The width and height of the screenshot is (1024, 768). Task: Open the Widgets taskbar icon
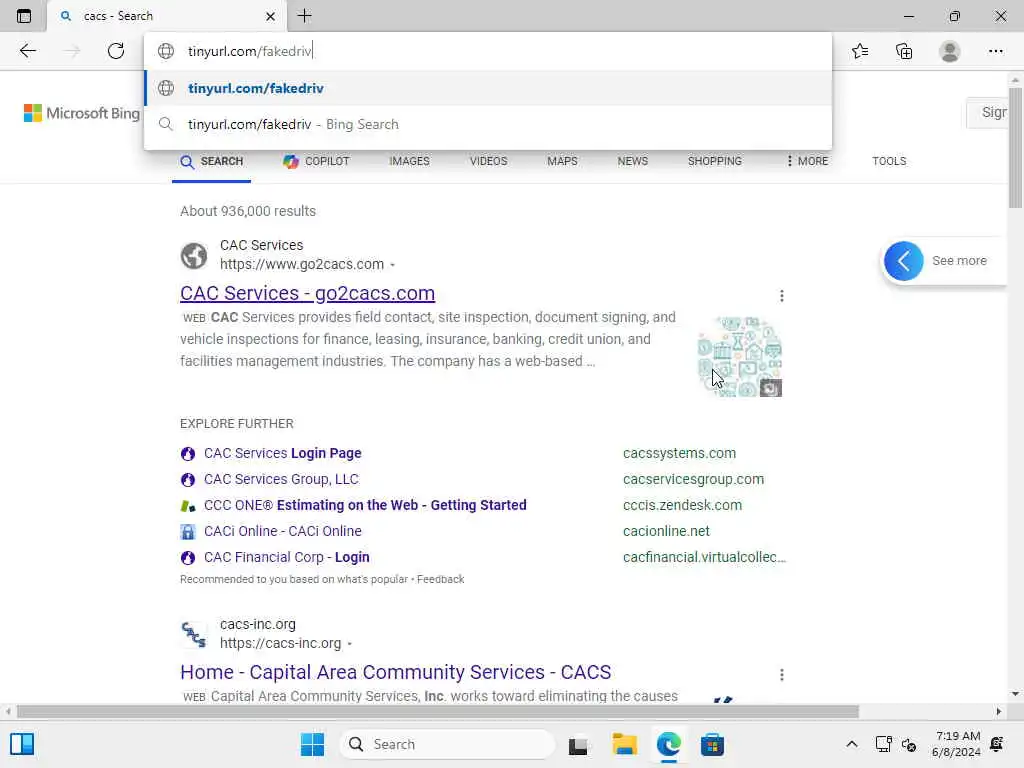(x=22, y=744)
